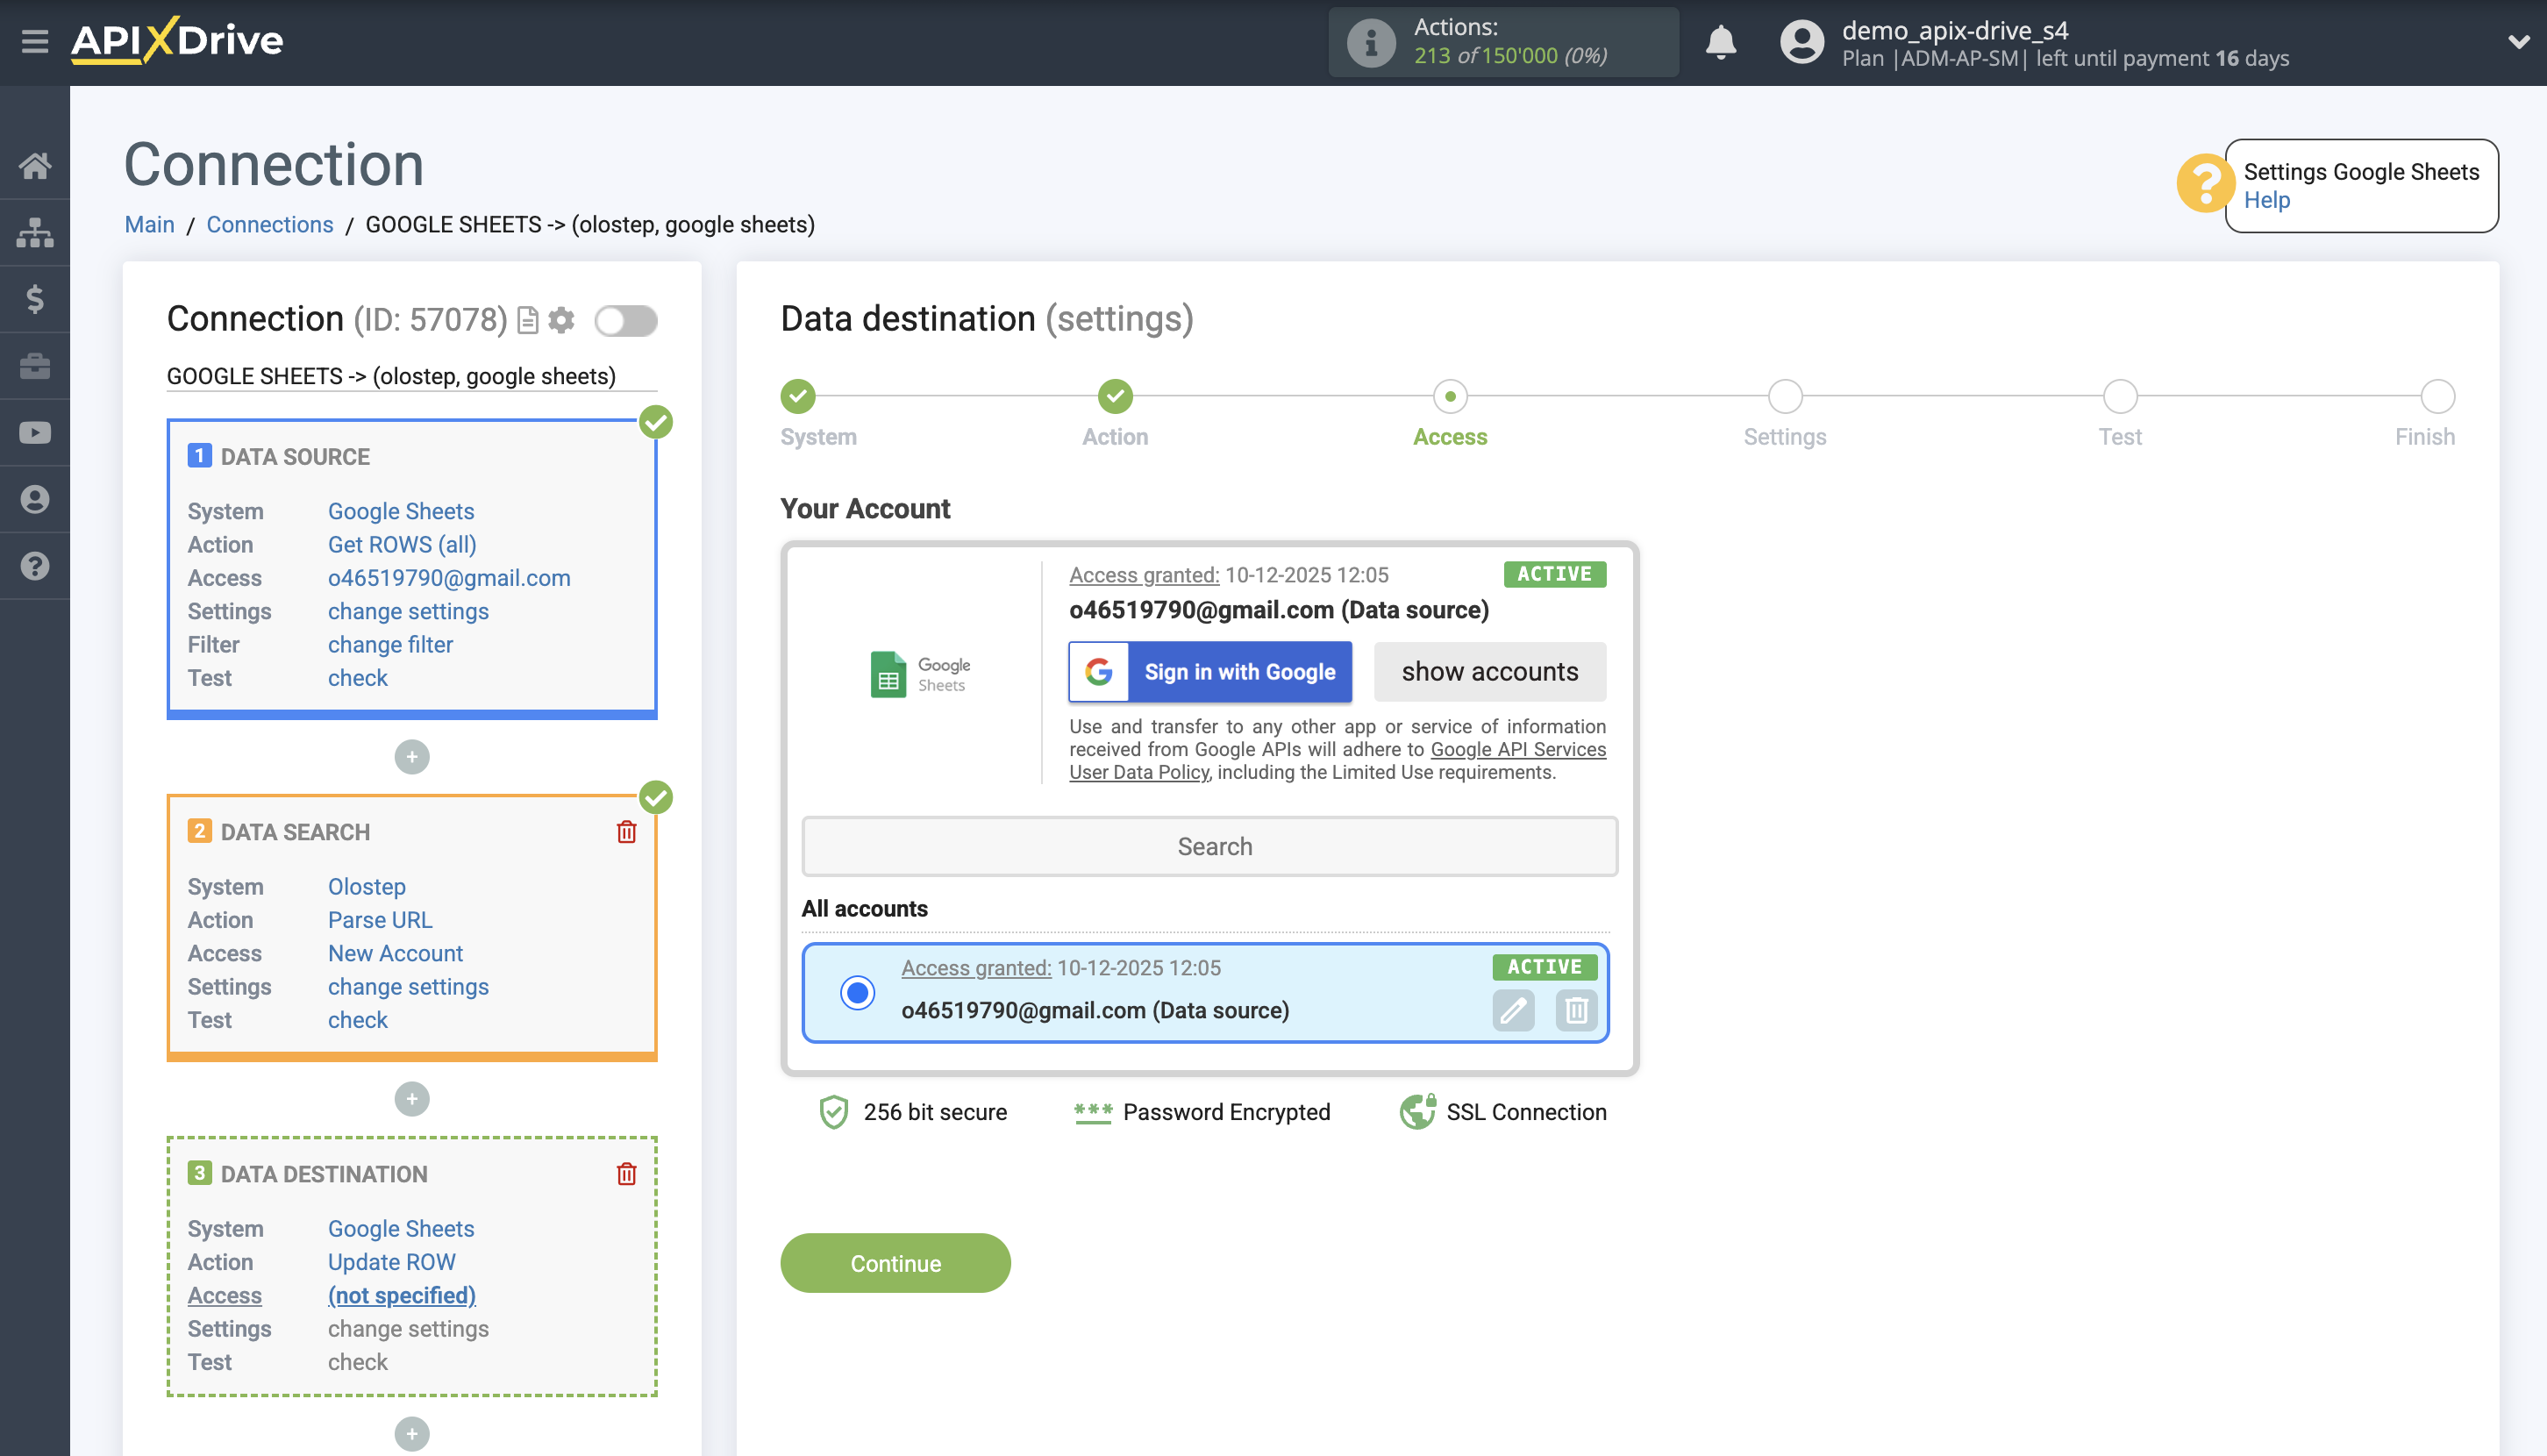The height and width of the screenshot is (1456, 2547).
Task: Edit the o46519790 account with the pencil icon
Action: pyautogui.click(x=1513, y=1011)
